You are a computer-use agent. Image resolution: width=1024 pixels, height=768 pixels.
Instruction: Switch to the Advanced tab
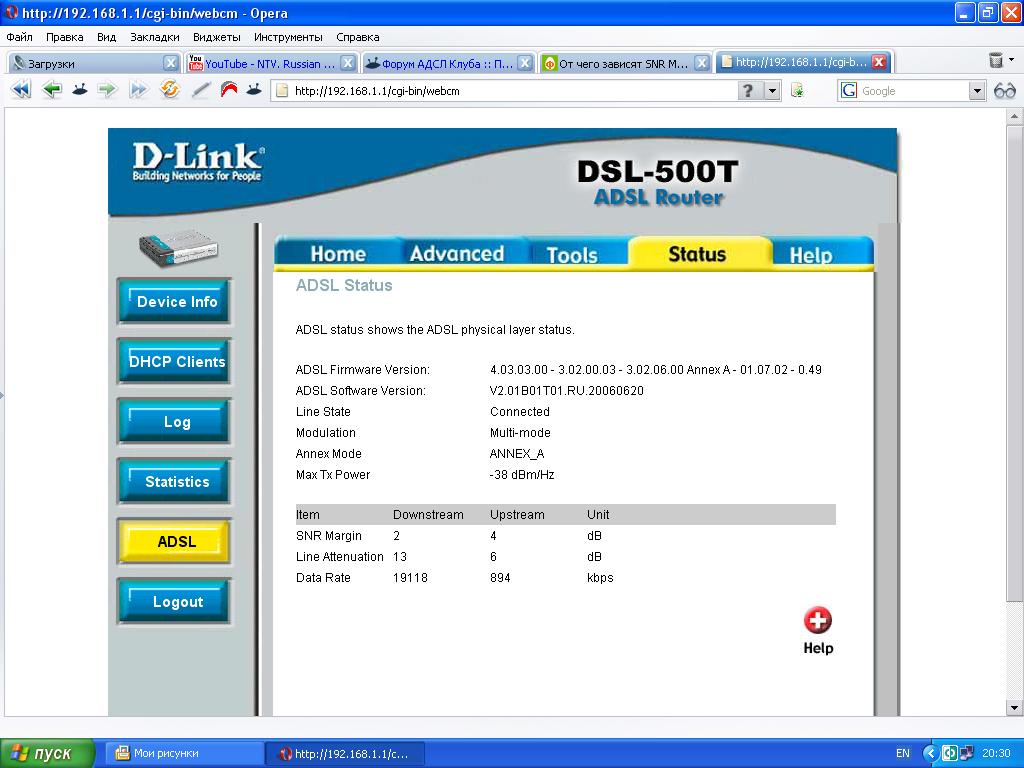[x=456, y=254]
